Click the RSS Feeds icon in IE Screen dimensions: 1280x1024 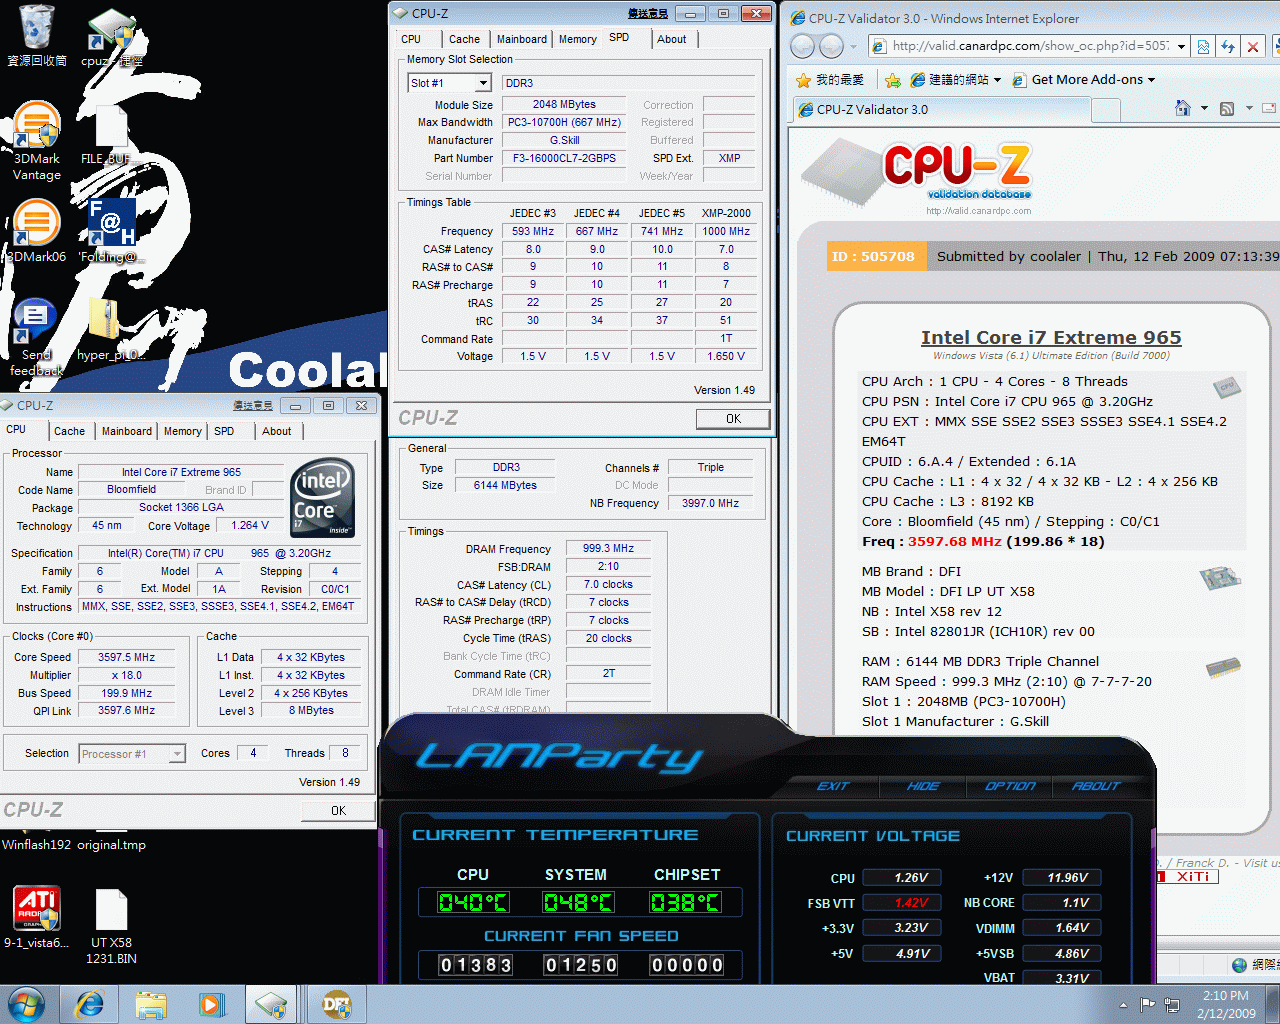tap(1227, 108)
